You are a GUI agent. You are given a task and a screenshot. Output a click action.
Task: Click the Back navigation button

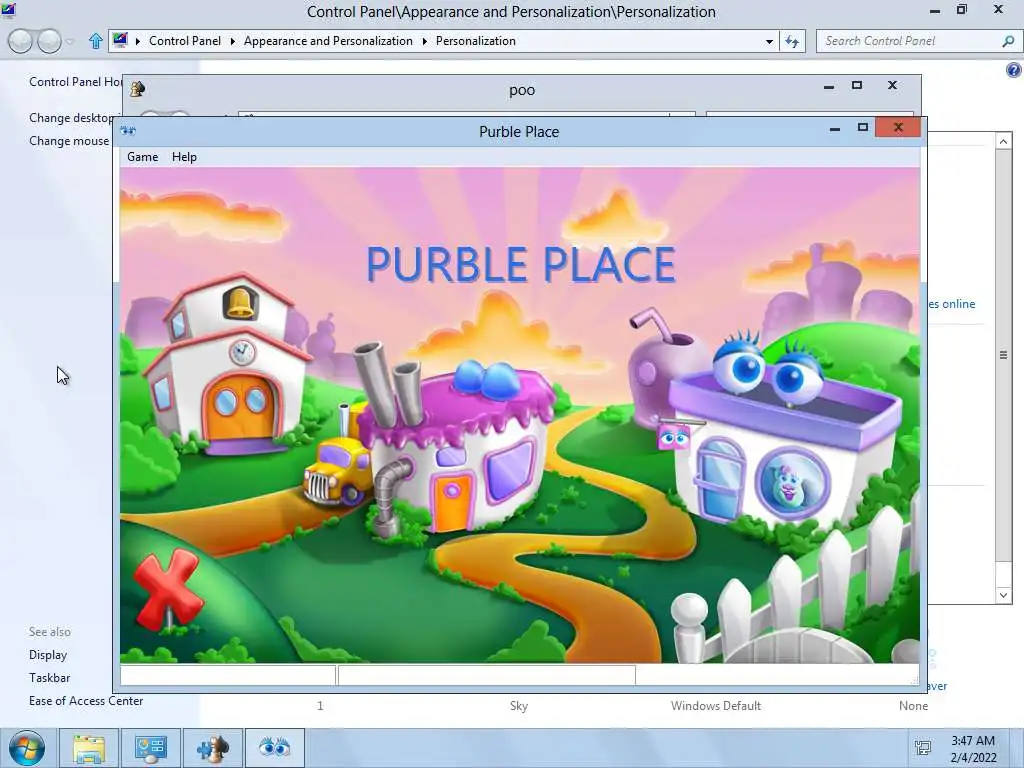20,41
